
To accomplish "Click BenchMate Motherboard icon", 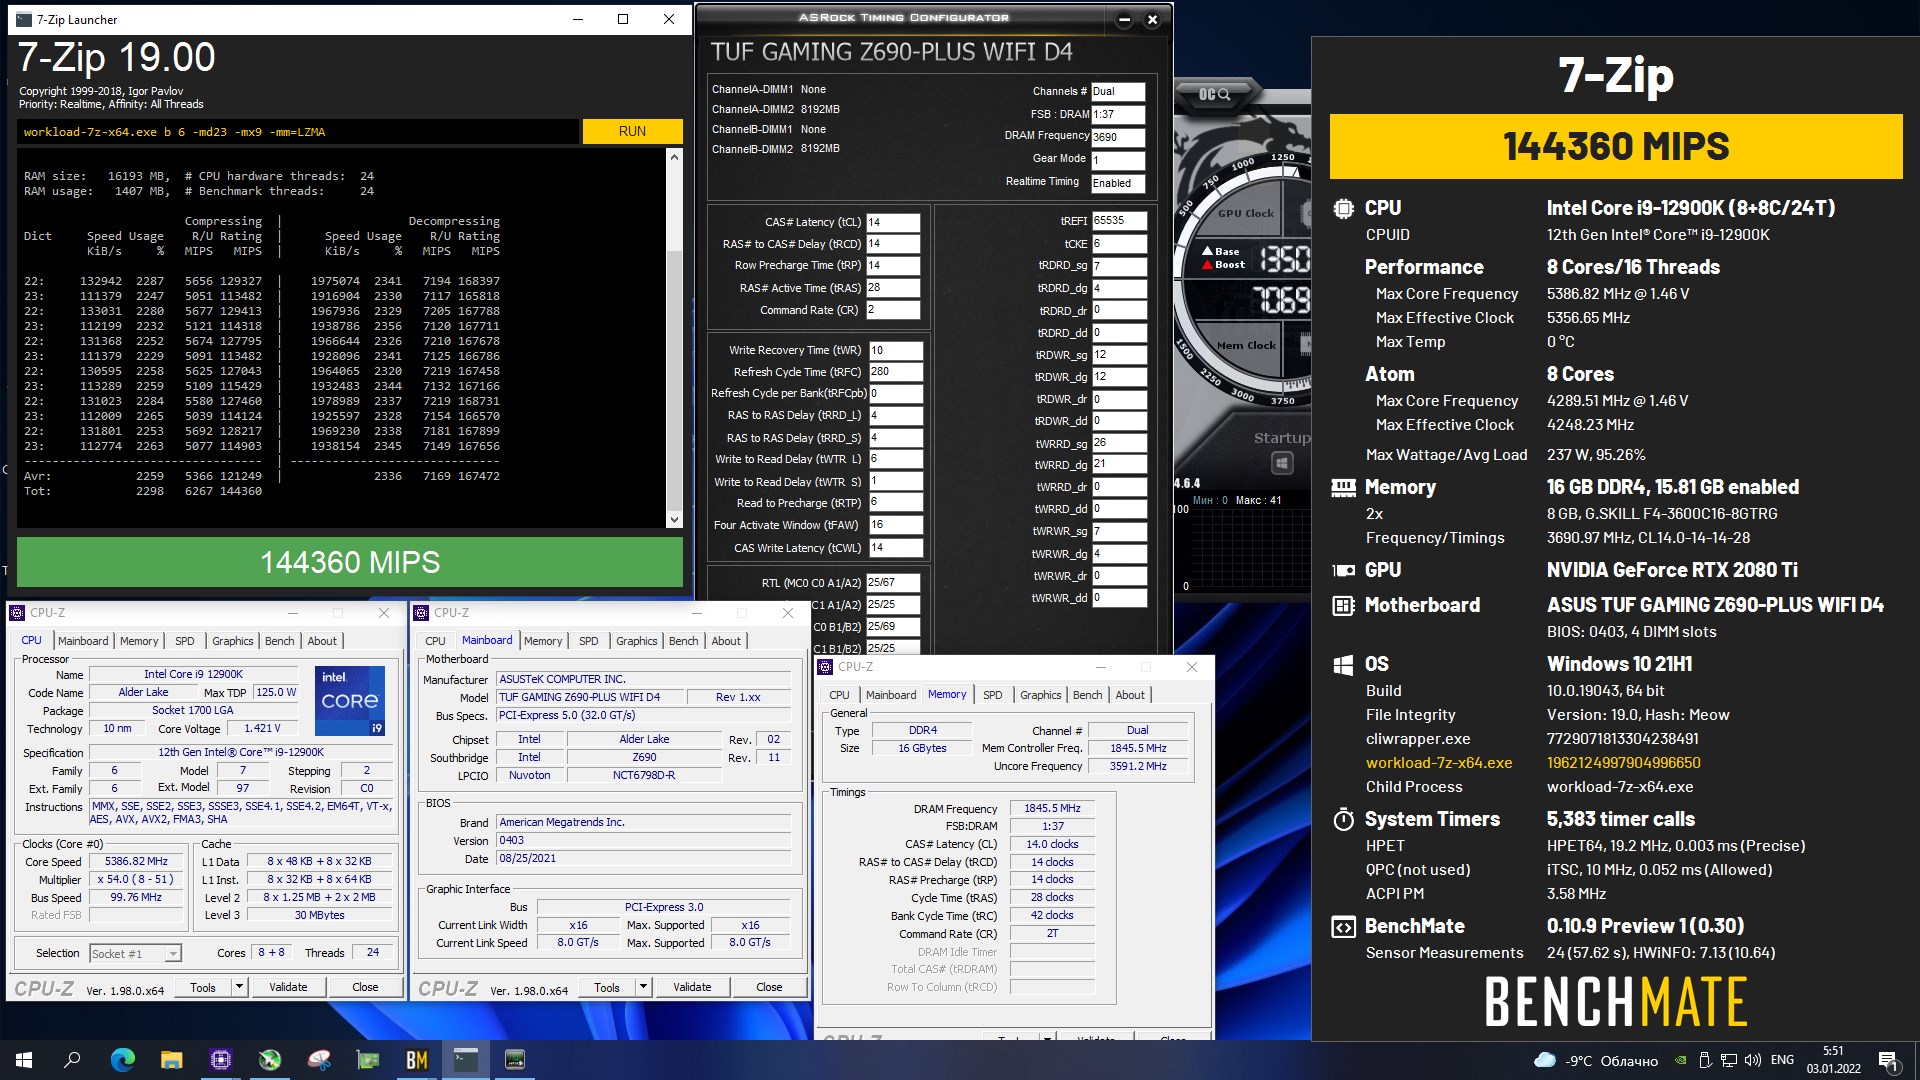I will [1343, 605].
